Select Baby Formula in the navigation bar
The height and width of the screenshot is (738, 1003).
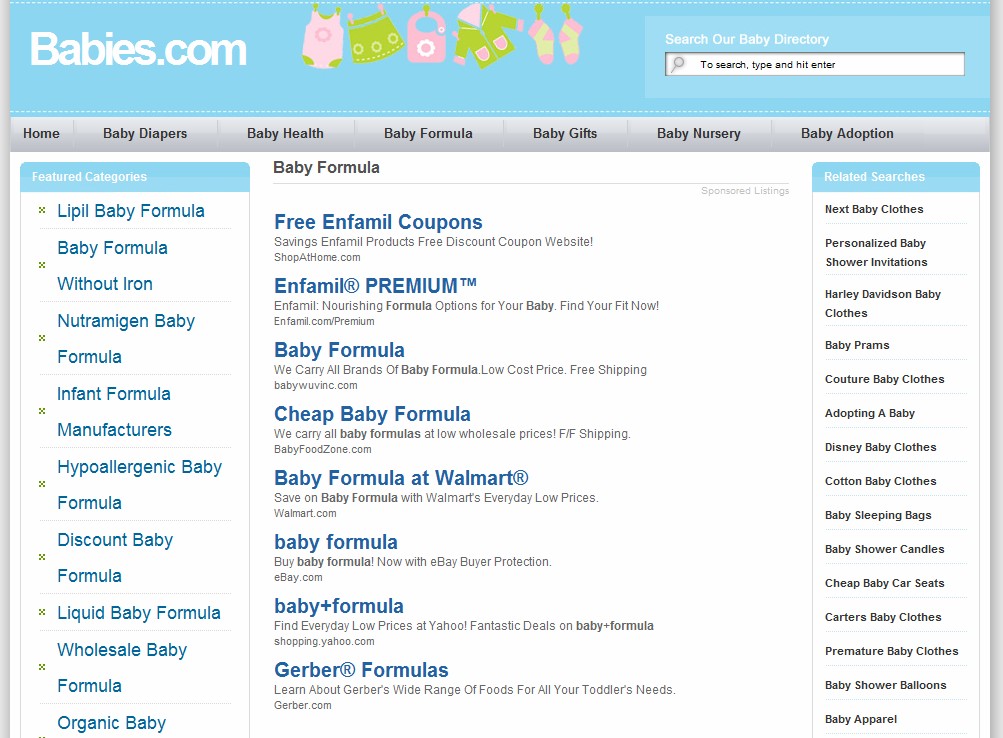[428, 134]
